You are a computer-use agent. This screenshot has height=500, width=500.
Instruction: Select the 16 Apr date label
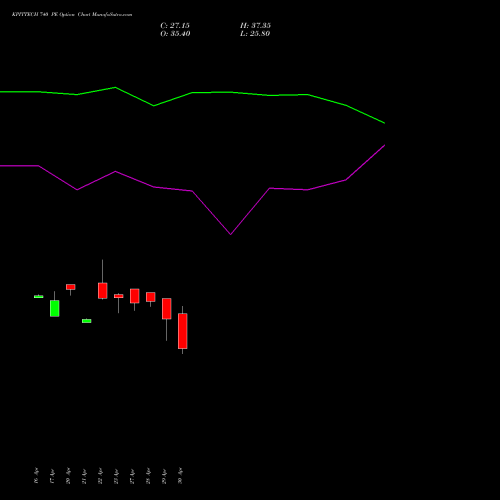(x=36, y=476)
